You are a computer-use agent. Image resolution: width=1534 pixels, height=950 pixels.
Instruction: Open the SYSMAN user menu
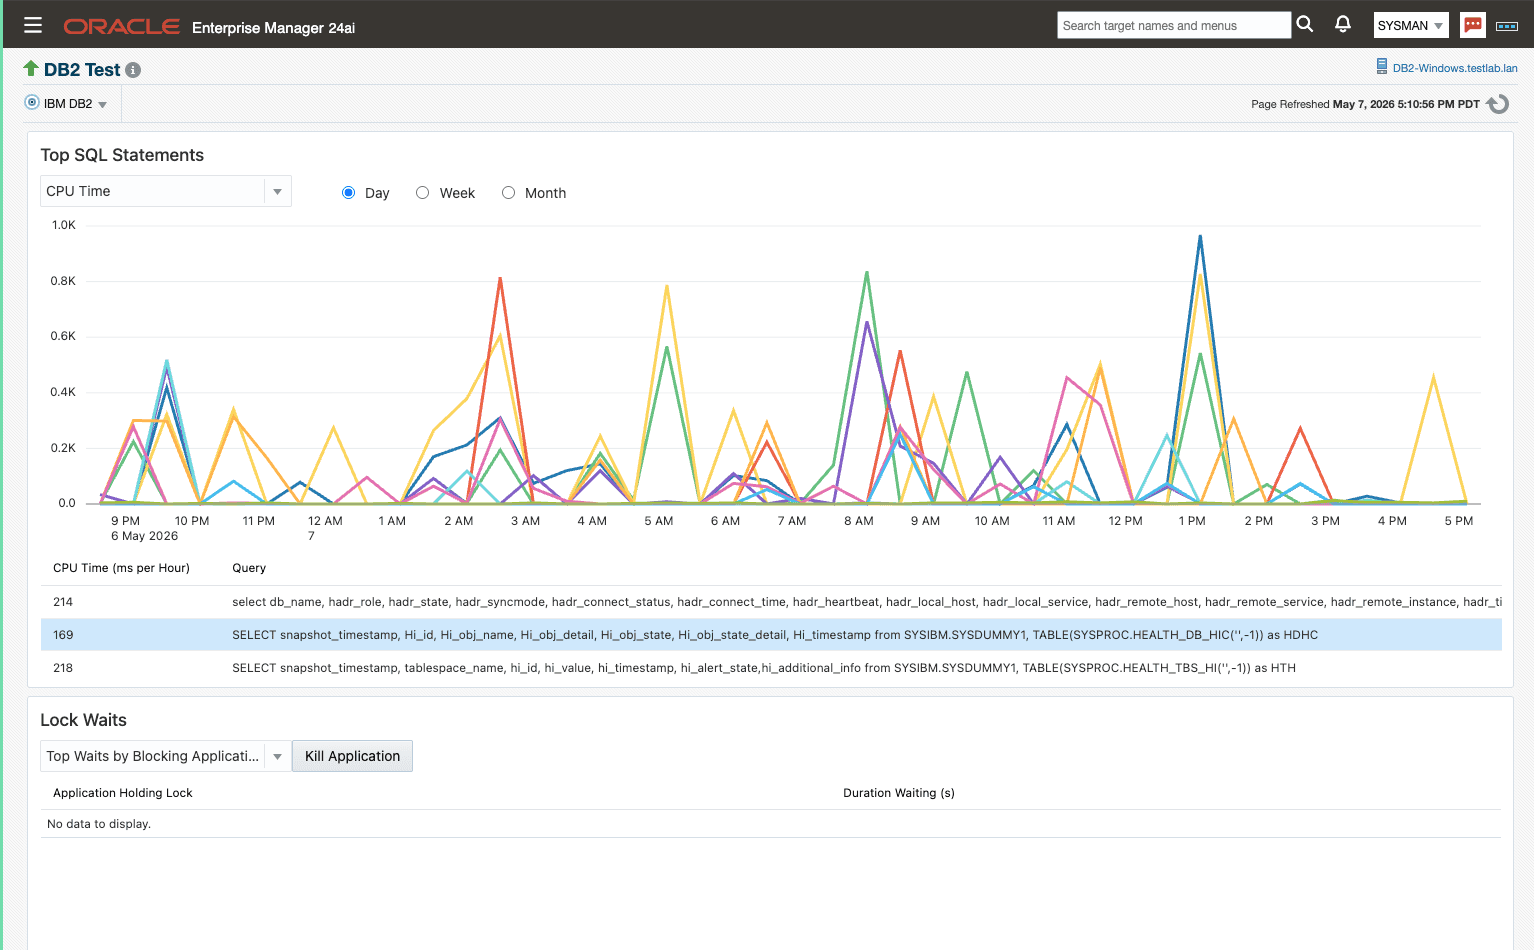tap(1411, 26)
